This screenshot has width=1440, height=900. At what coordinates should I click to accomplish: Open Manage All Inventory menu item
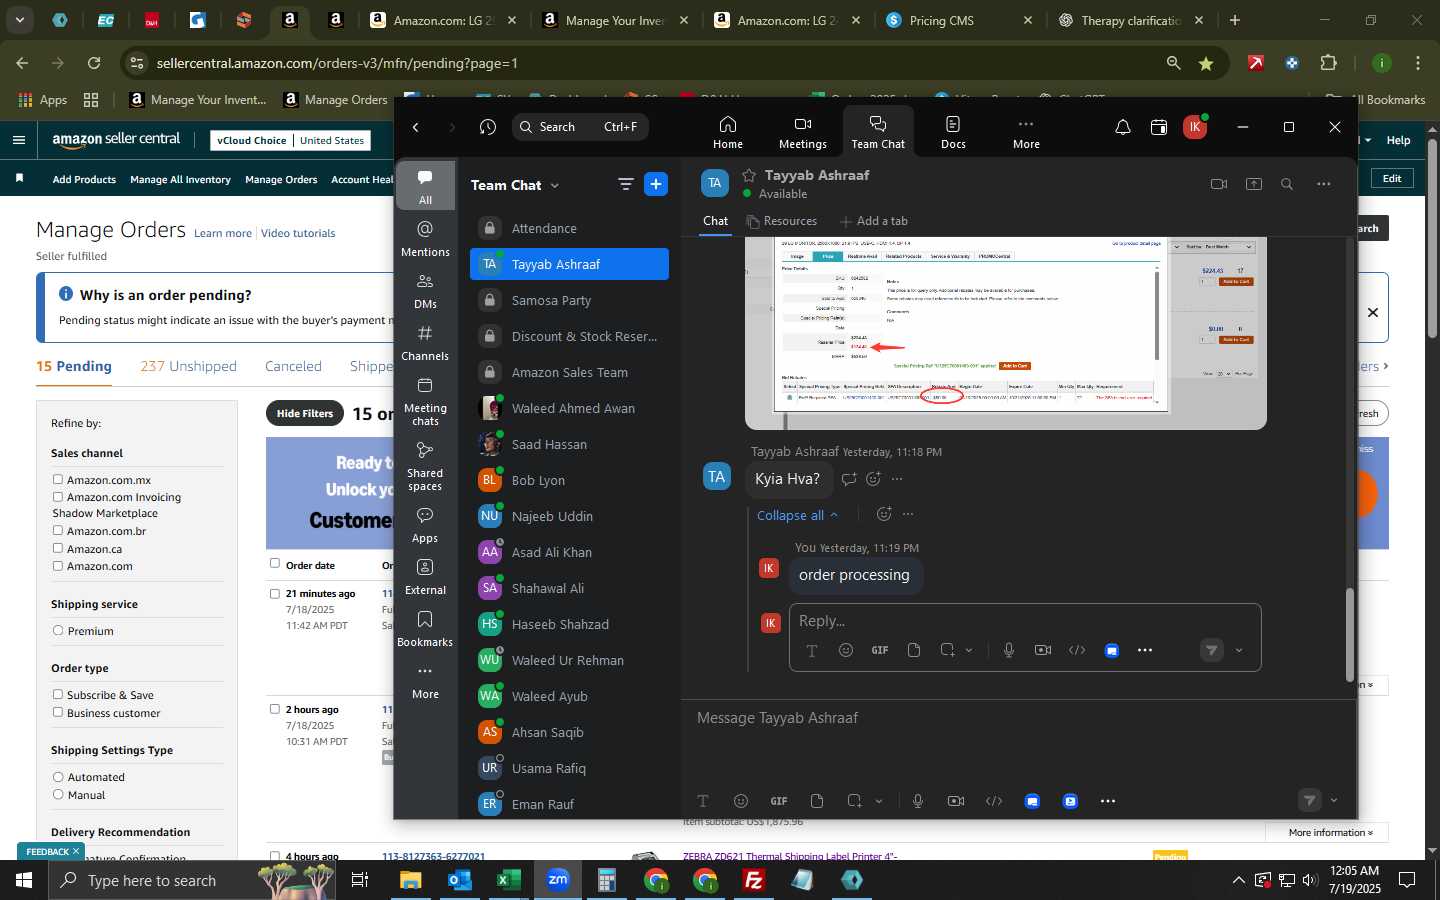180,180
